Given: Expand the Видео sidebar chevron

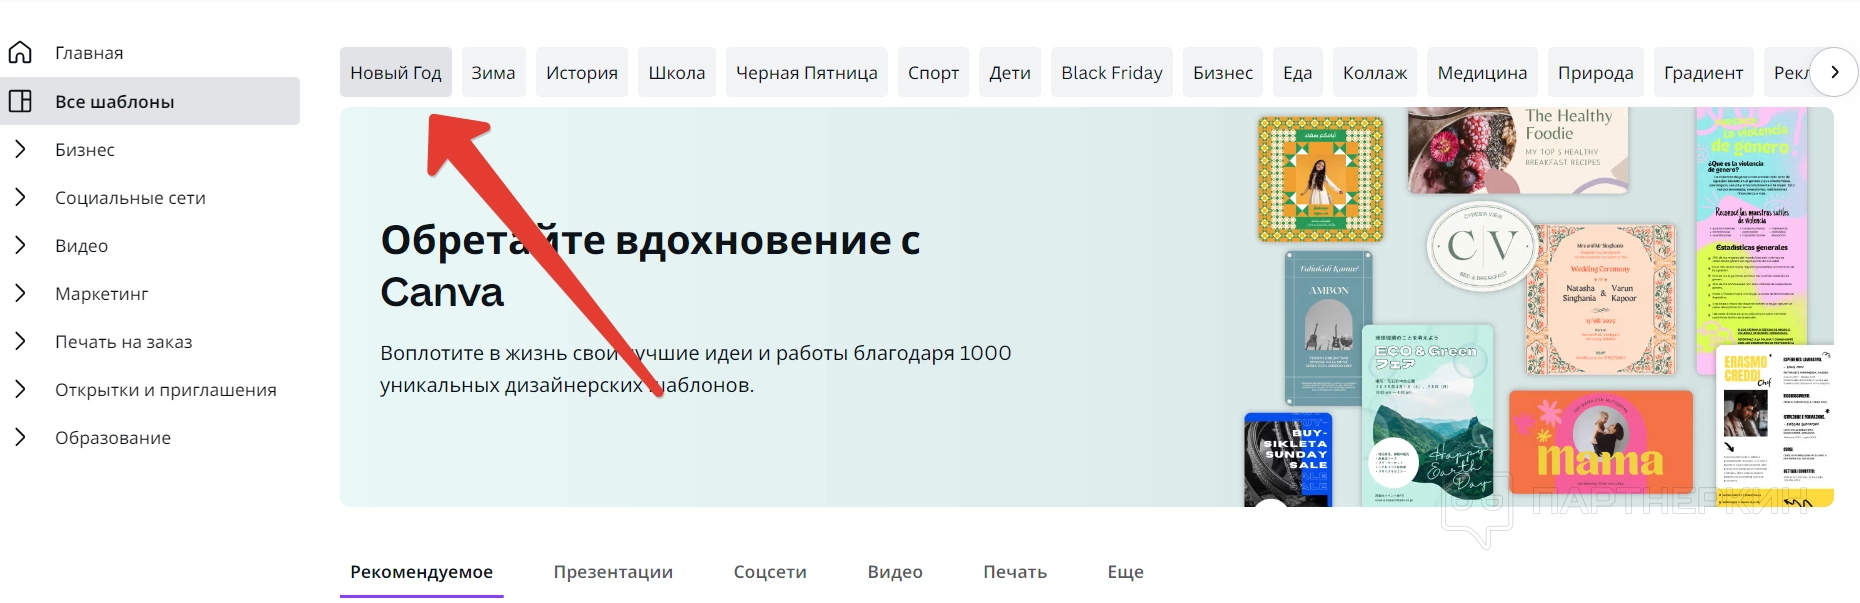Looking at the screenshot, I should (x=20, y=245).
